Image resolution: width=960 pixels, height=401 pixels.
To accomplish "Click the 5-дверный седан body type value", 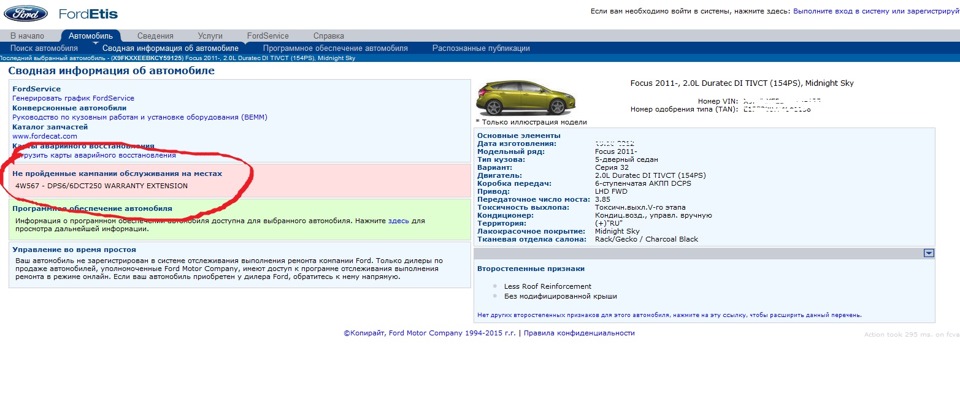I will click(626, 159).
